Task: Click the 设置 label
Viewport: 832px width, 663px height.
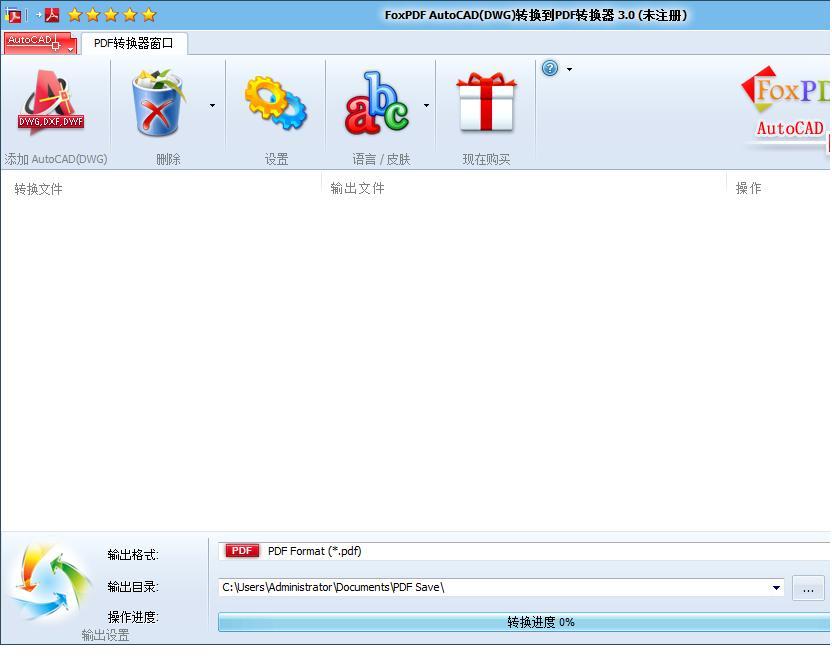Action: 276,159
